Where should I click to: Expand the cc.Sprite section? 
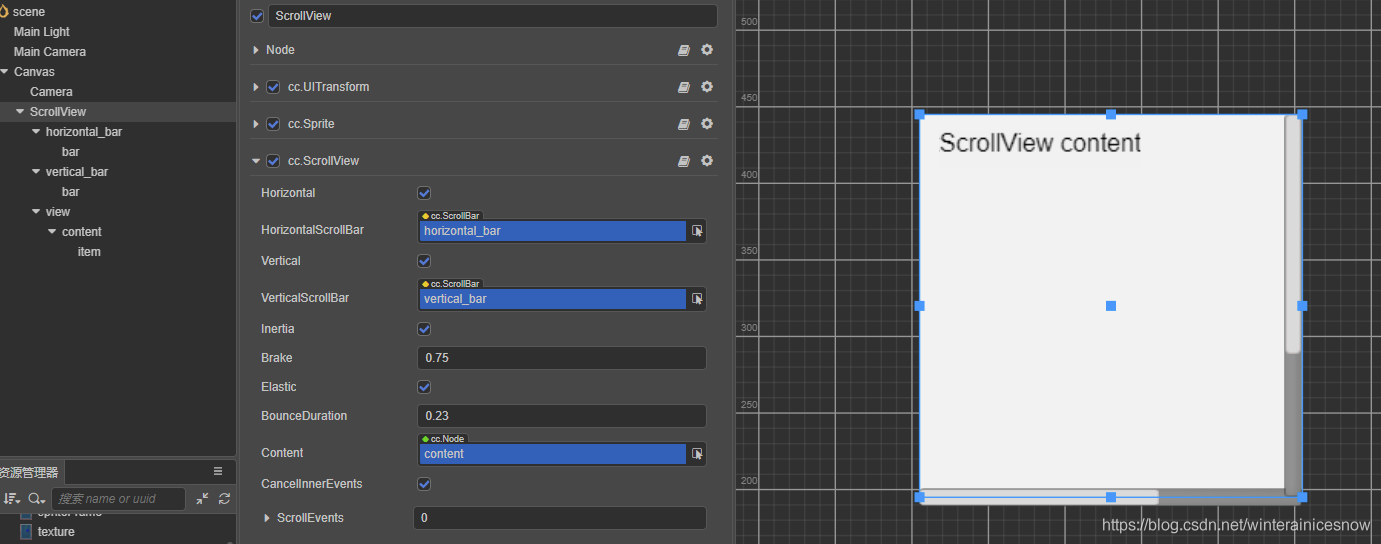tap(256, 124)
